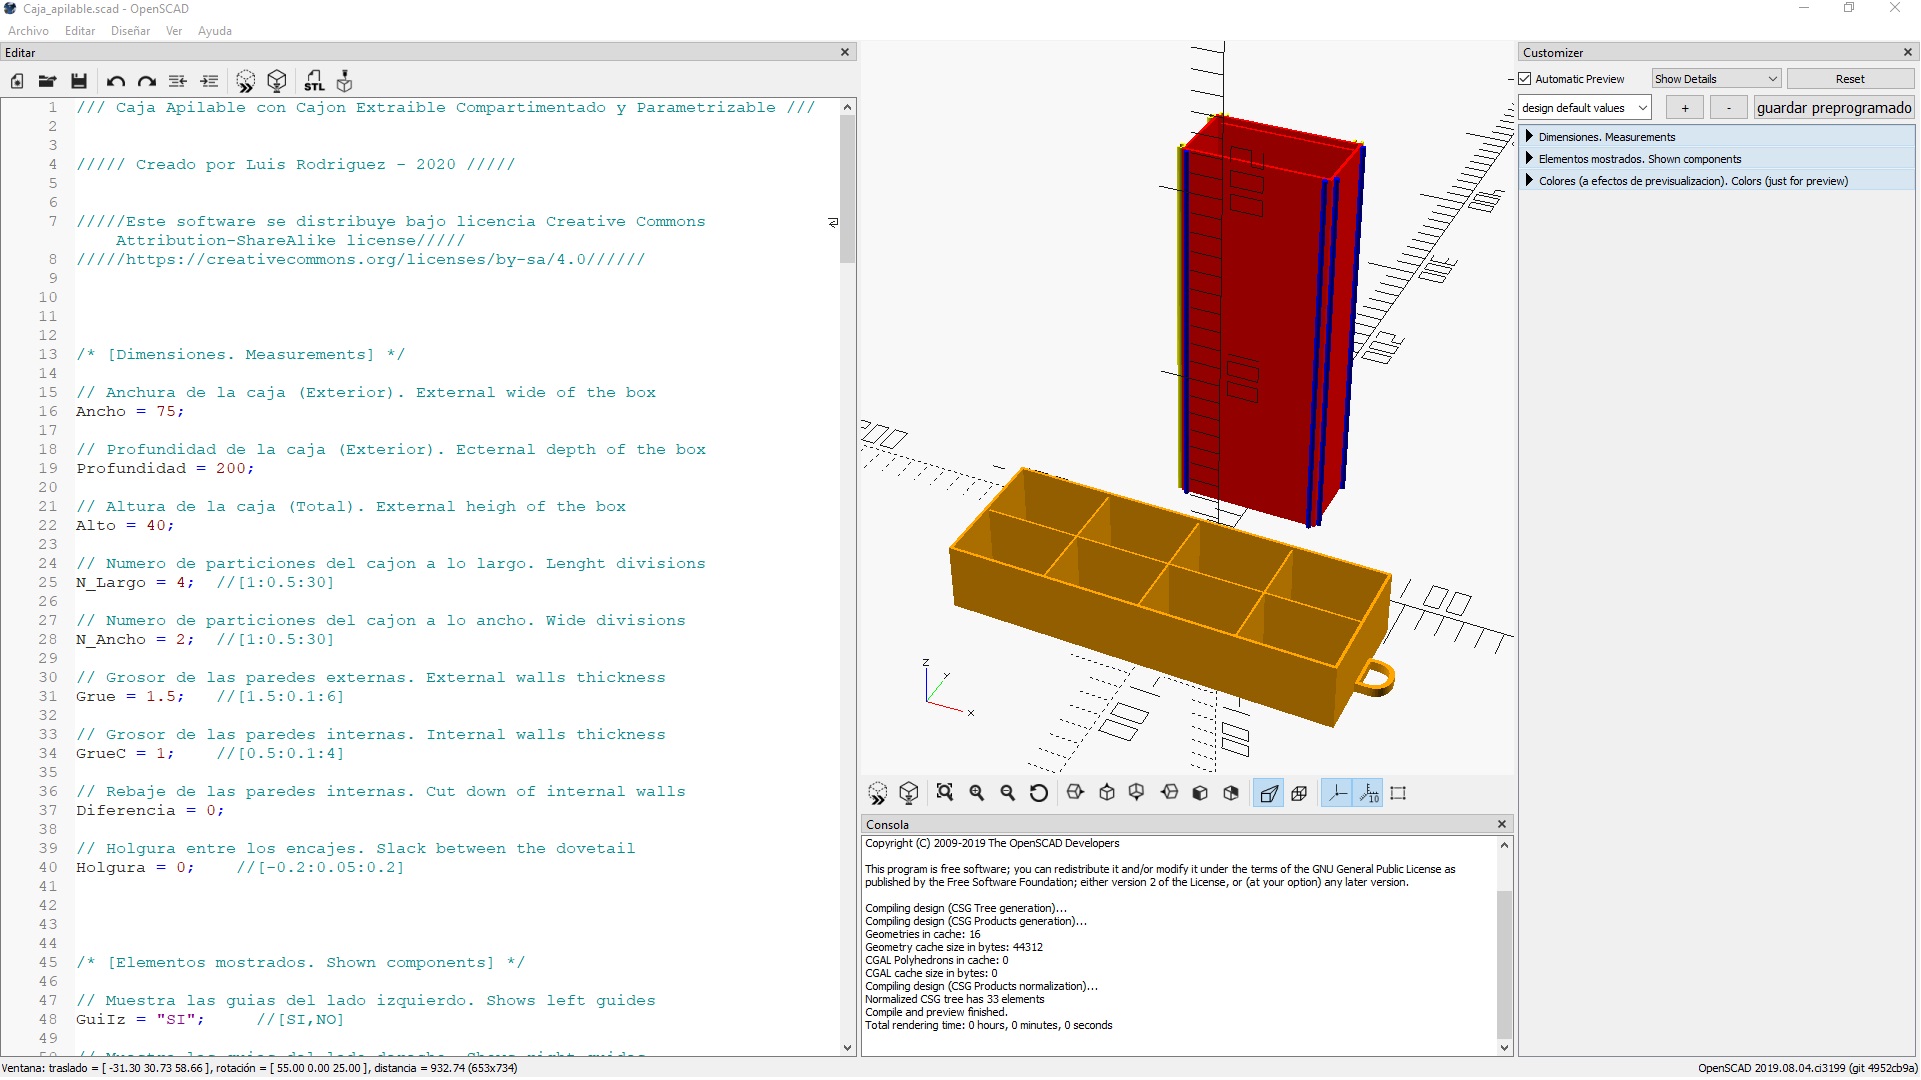Viewport: 1921px width, 1080px height.
Task: Unindent the code with the toolbar icon
Action: 178,81
